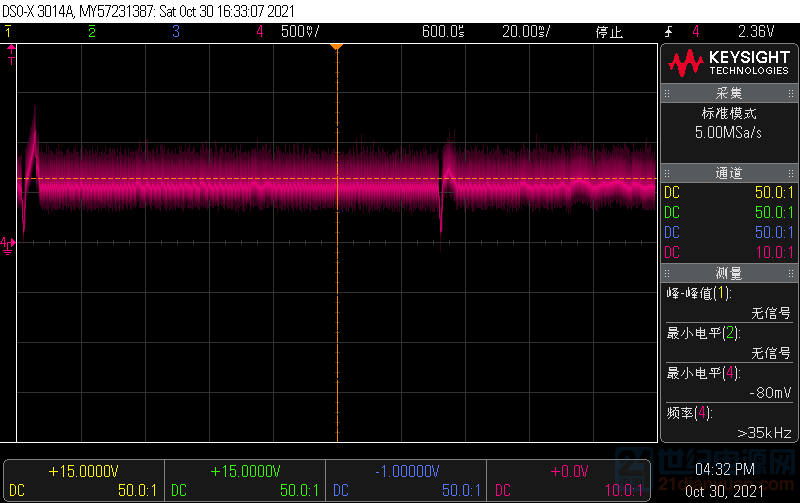Click the pink 10.0:1 probe ratio in channel panel
Viewport: 800px width, 503px height.
[x=774, y=252]
